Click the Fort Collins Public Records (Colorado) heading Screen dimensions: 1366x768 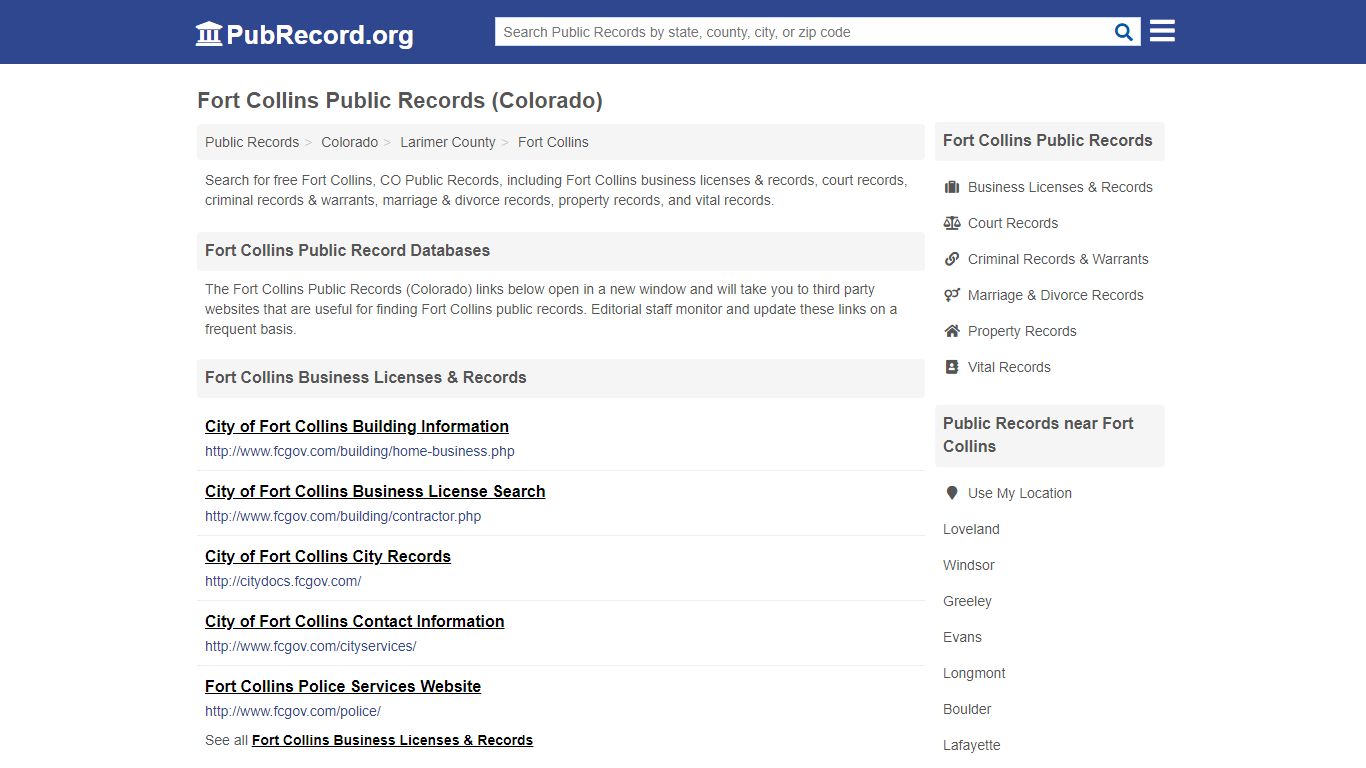click(x=400, y=100)
